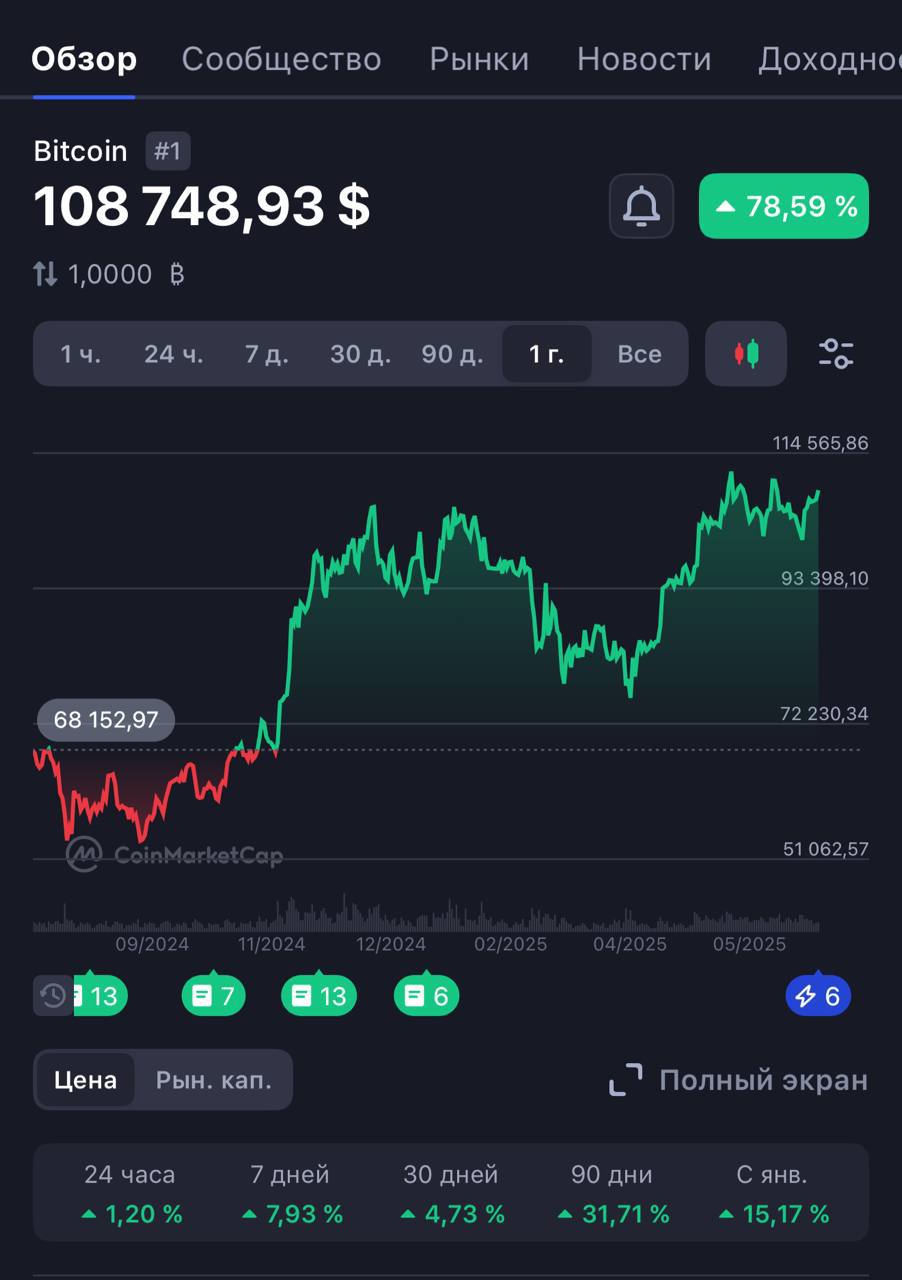Go to the Рынки tab
Viewport: 902px width, 1280px height.
(x=479, y=60)
